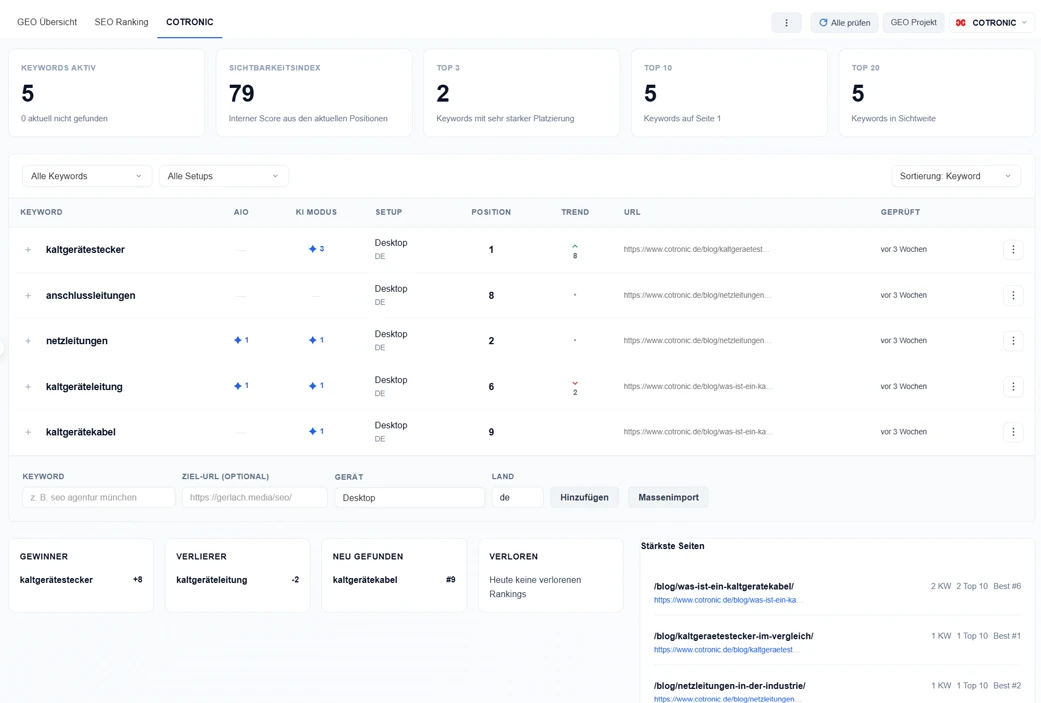
Task: Open the Alle Keywords filter dropdown
Action: [87, 176]
